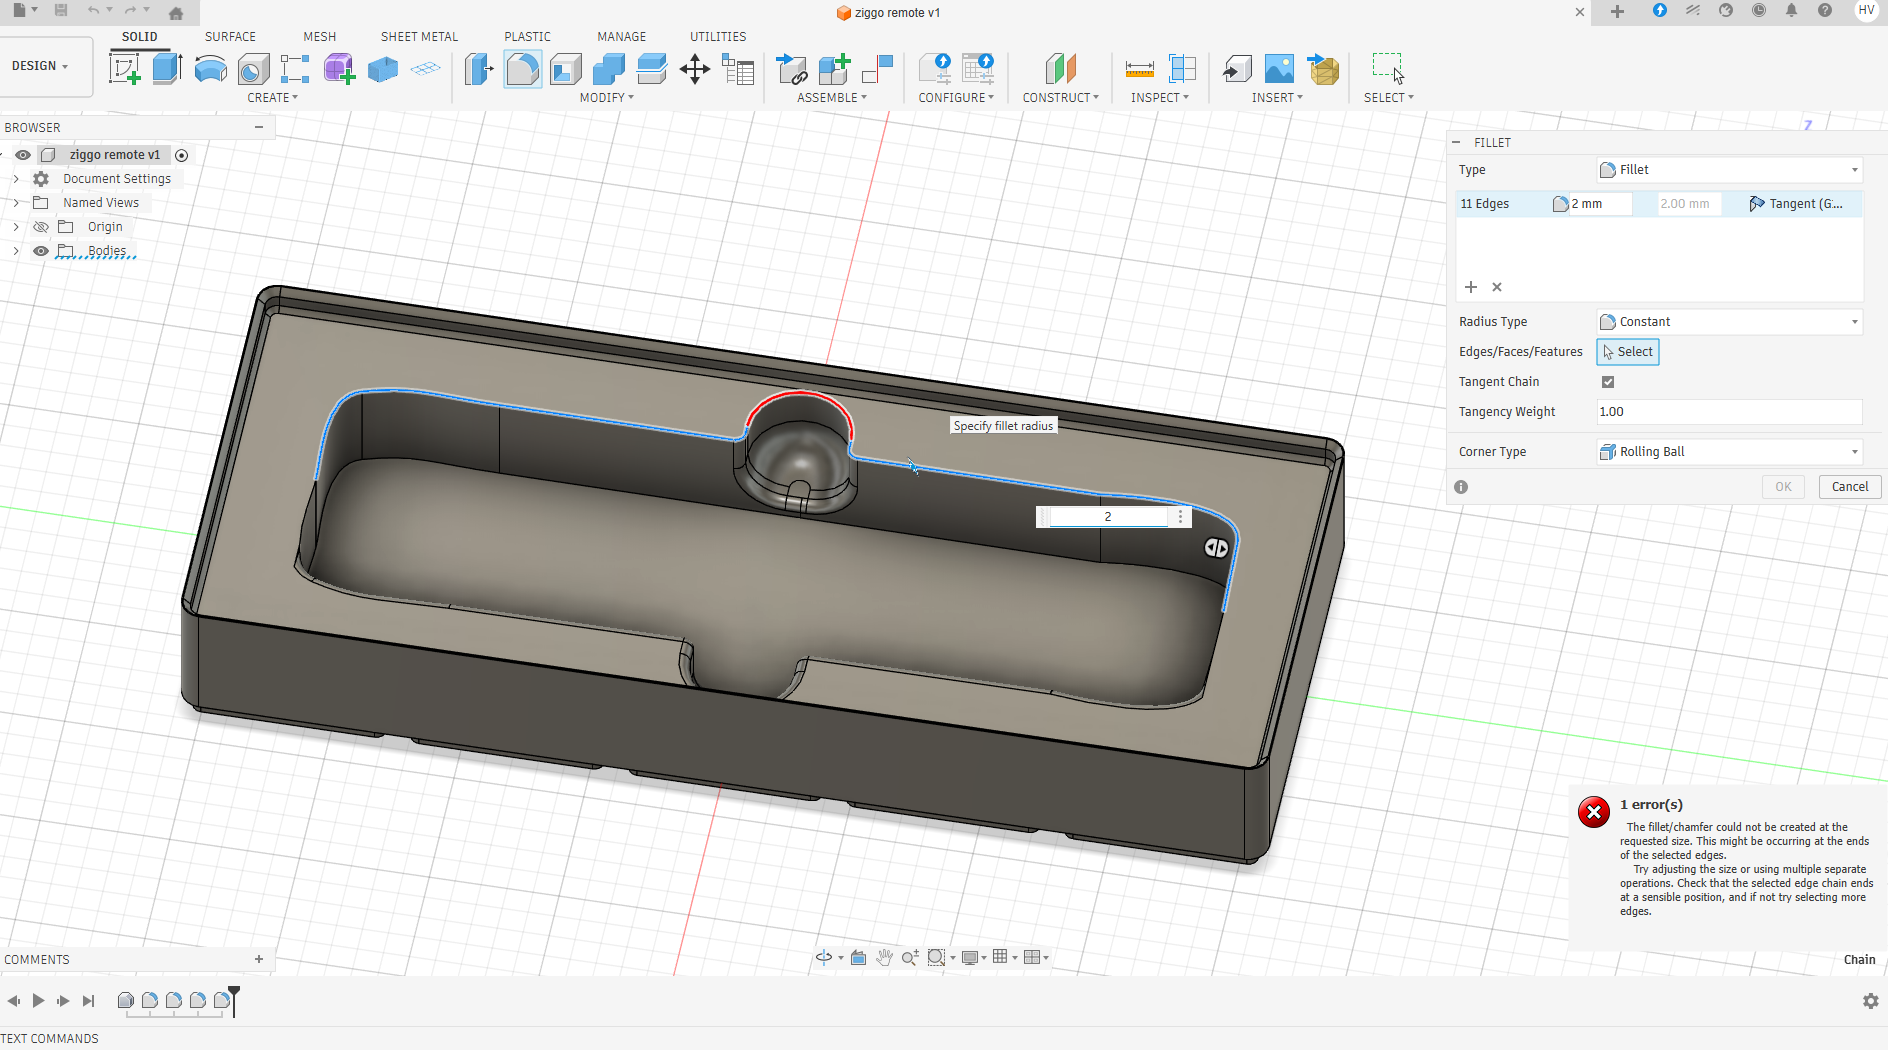The image size is (1888, 1050).
Task: Open the Radius Type dropdown
Action: 1729,322
